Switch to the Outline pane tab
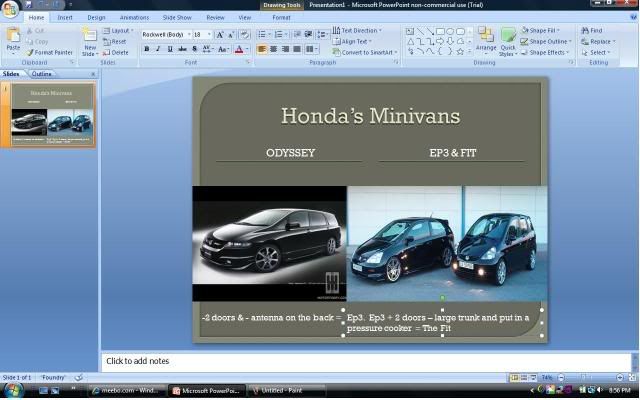The image size is (640, 400). pos(42,74)
